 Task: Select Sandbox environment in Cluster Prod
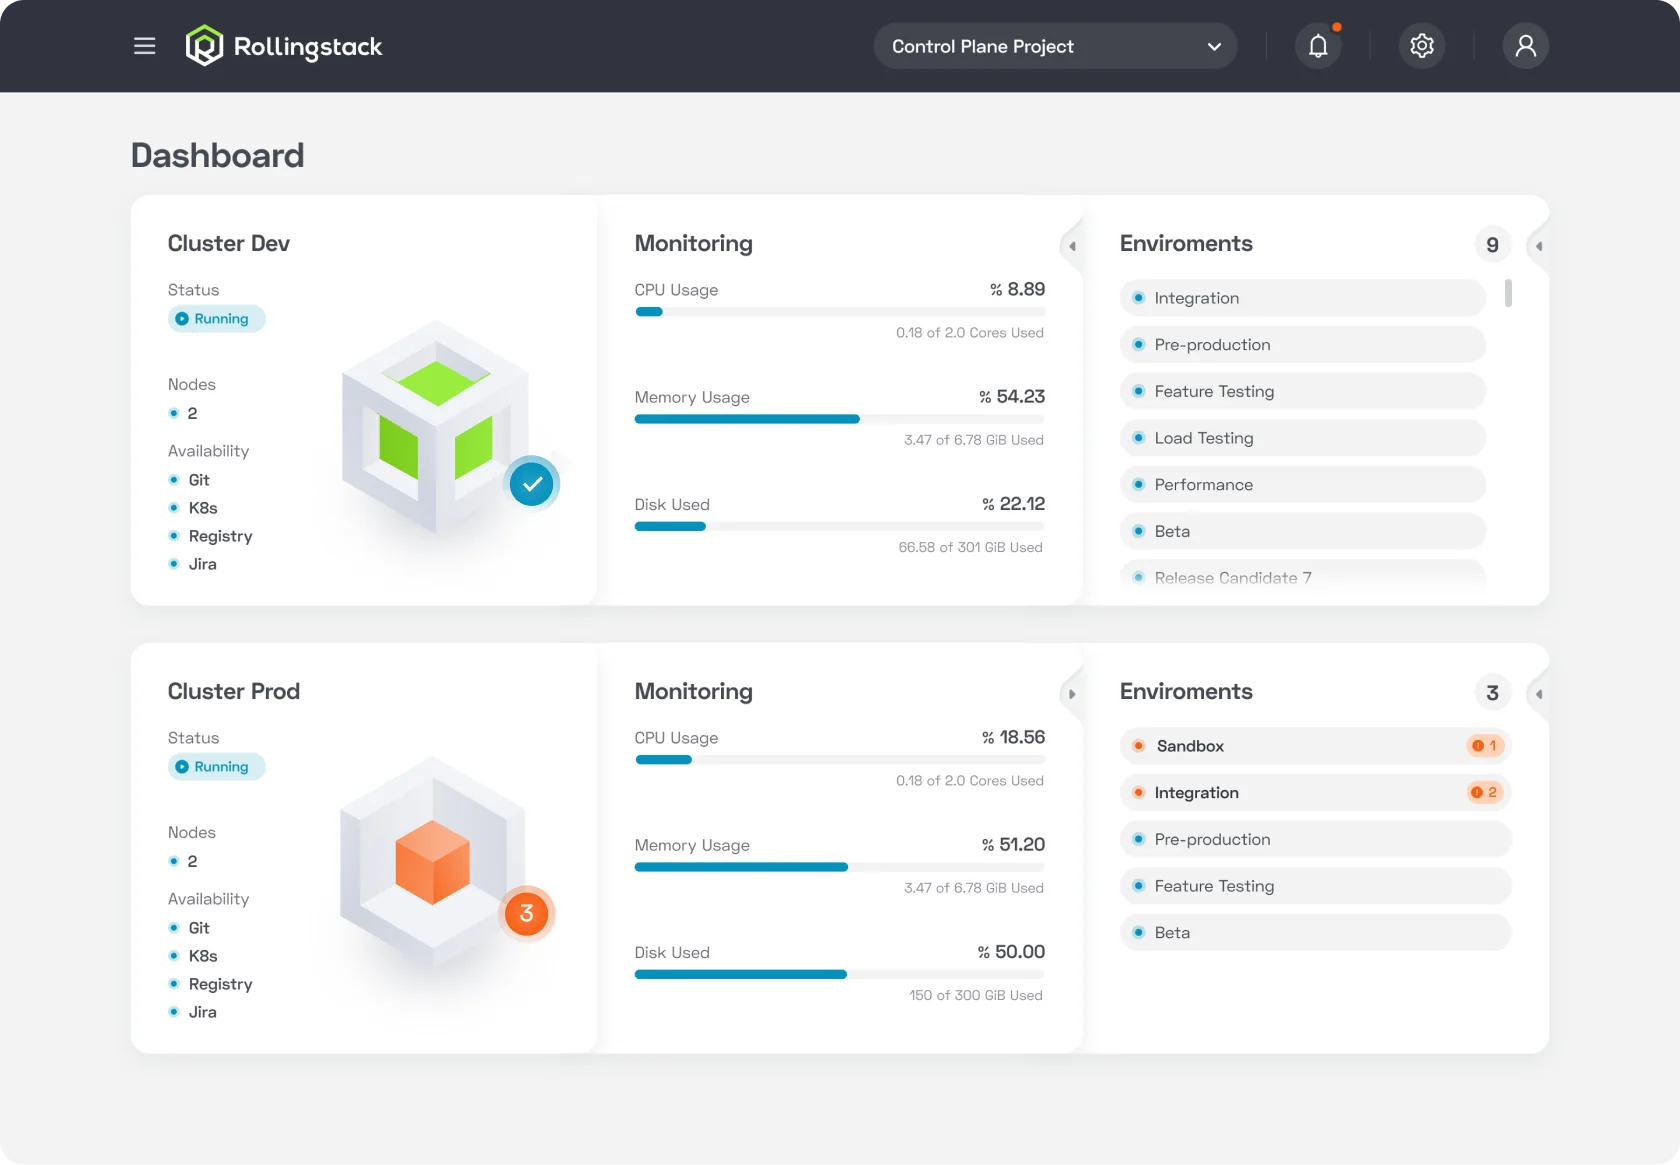coord(1315,746)
